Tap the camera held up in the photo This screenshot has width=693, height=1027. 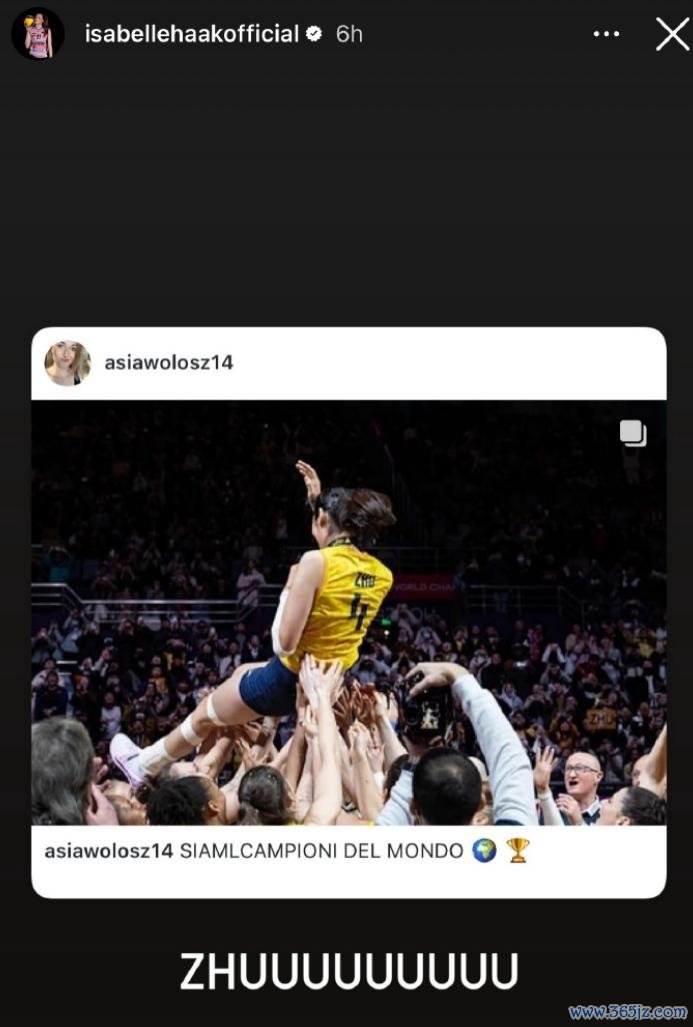pyautogui.click(x=424, y=711)
